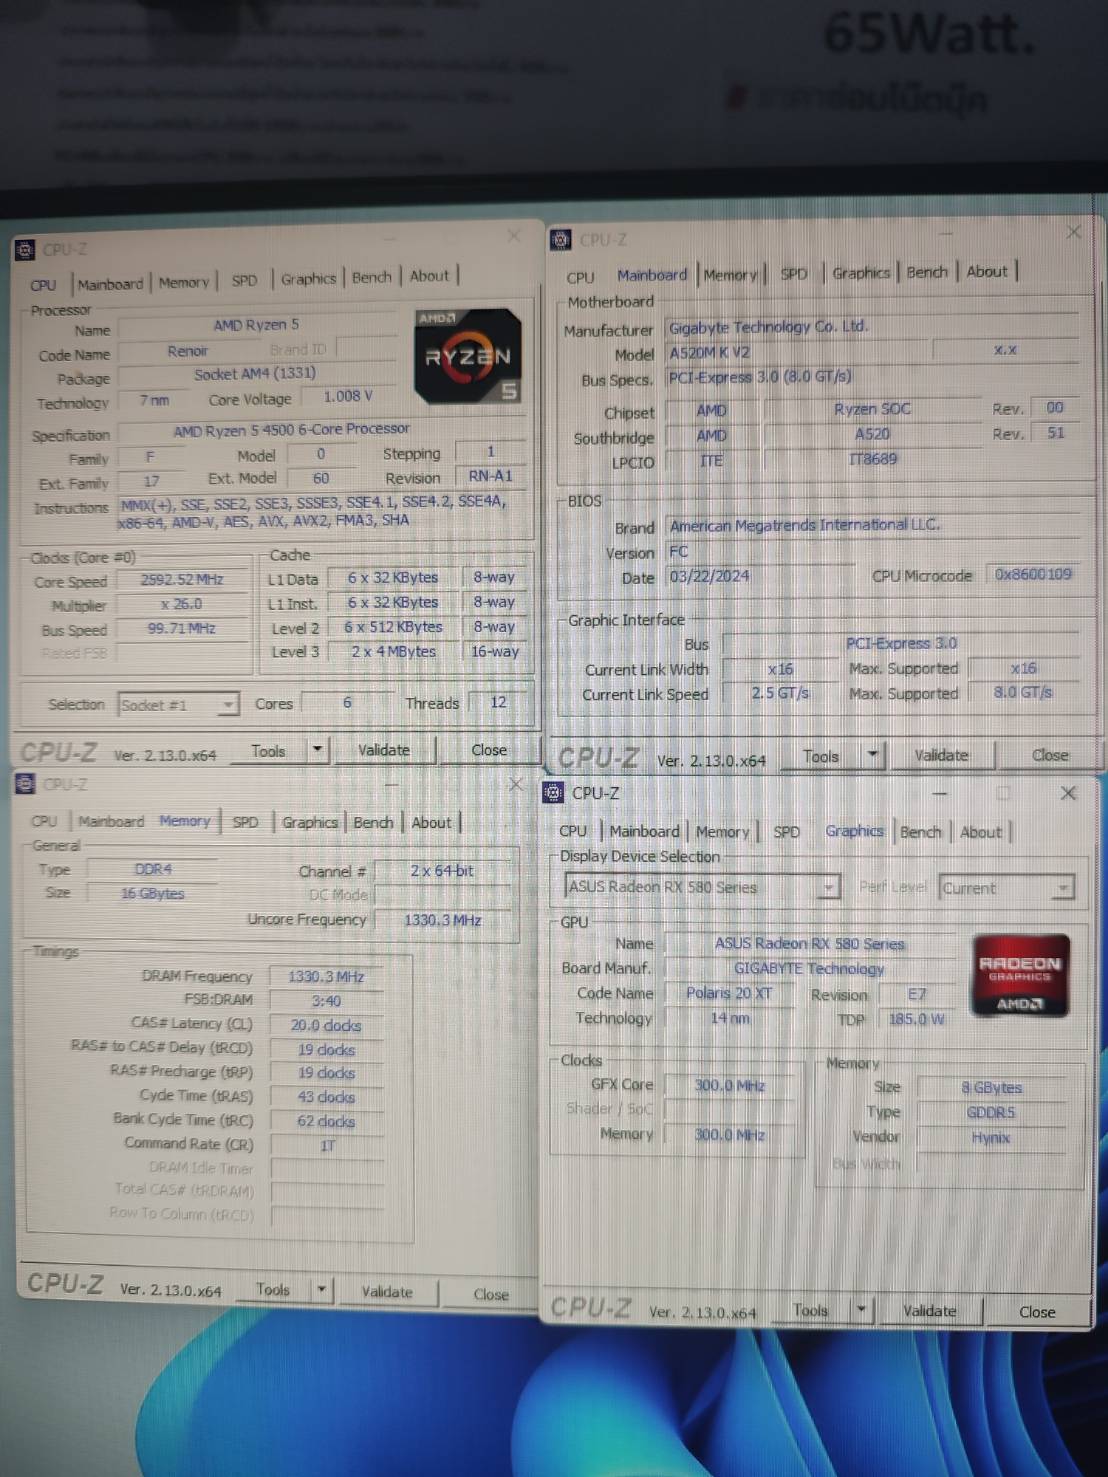Click the GPU memory type 'GDDR5'
This screenshot has height=1477, width=1108.
pos(991,1113)
